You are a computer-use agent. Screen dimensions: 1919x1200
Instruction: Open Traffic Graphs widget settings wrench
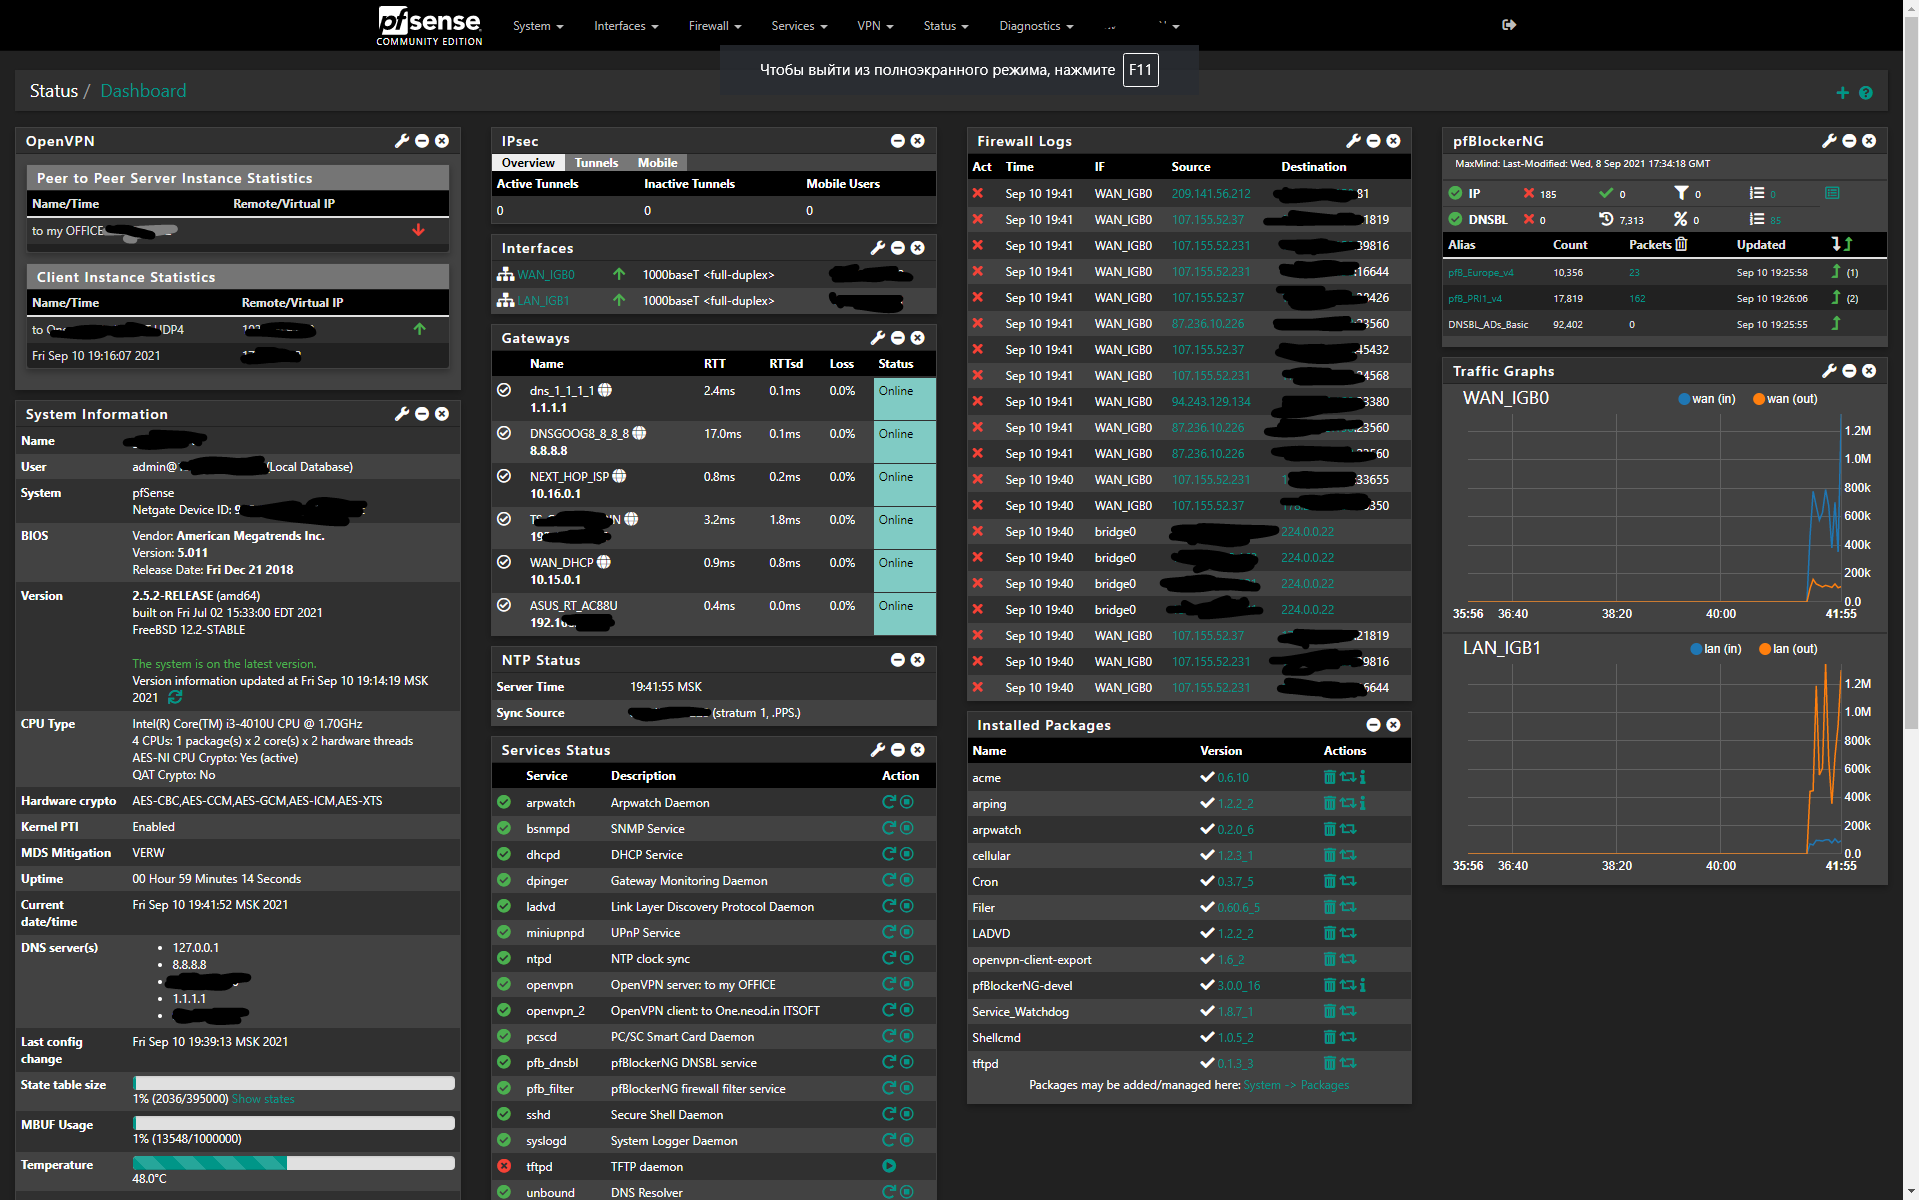coord(1829,371)
